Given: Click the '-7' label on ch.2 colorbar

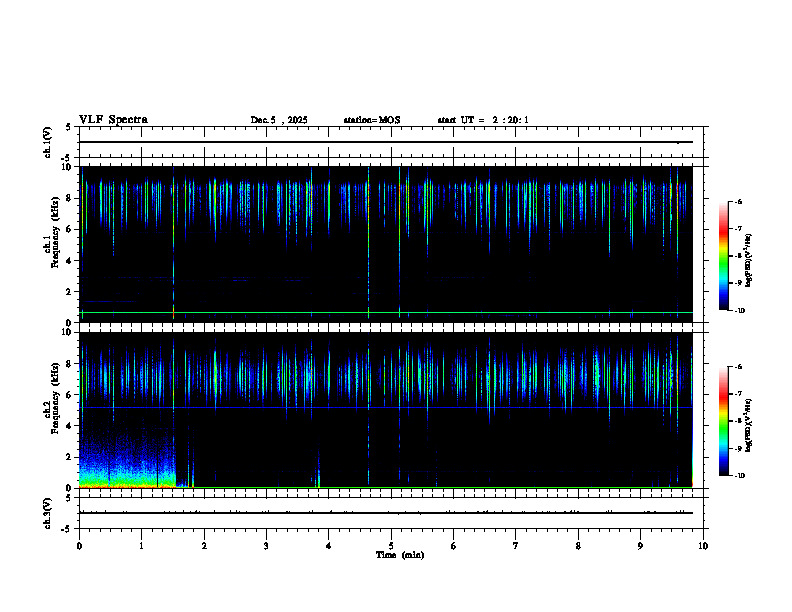Looking at the screenshot, I should coord(738,394).
